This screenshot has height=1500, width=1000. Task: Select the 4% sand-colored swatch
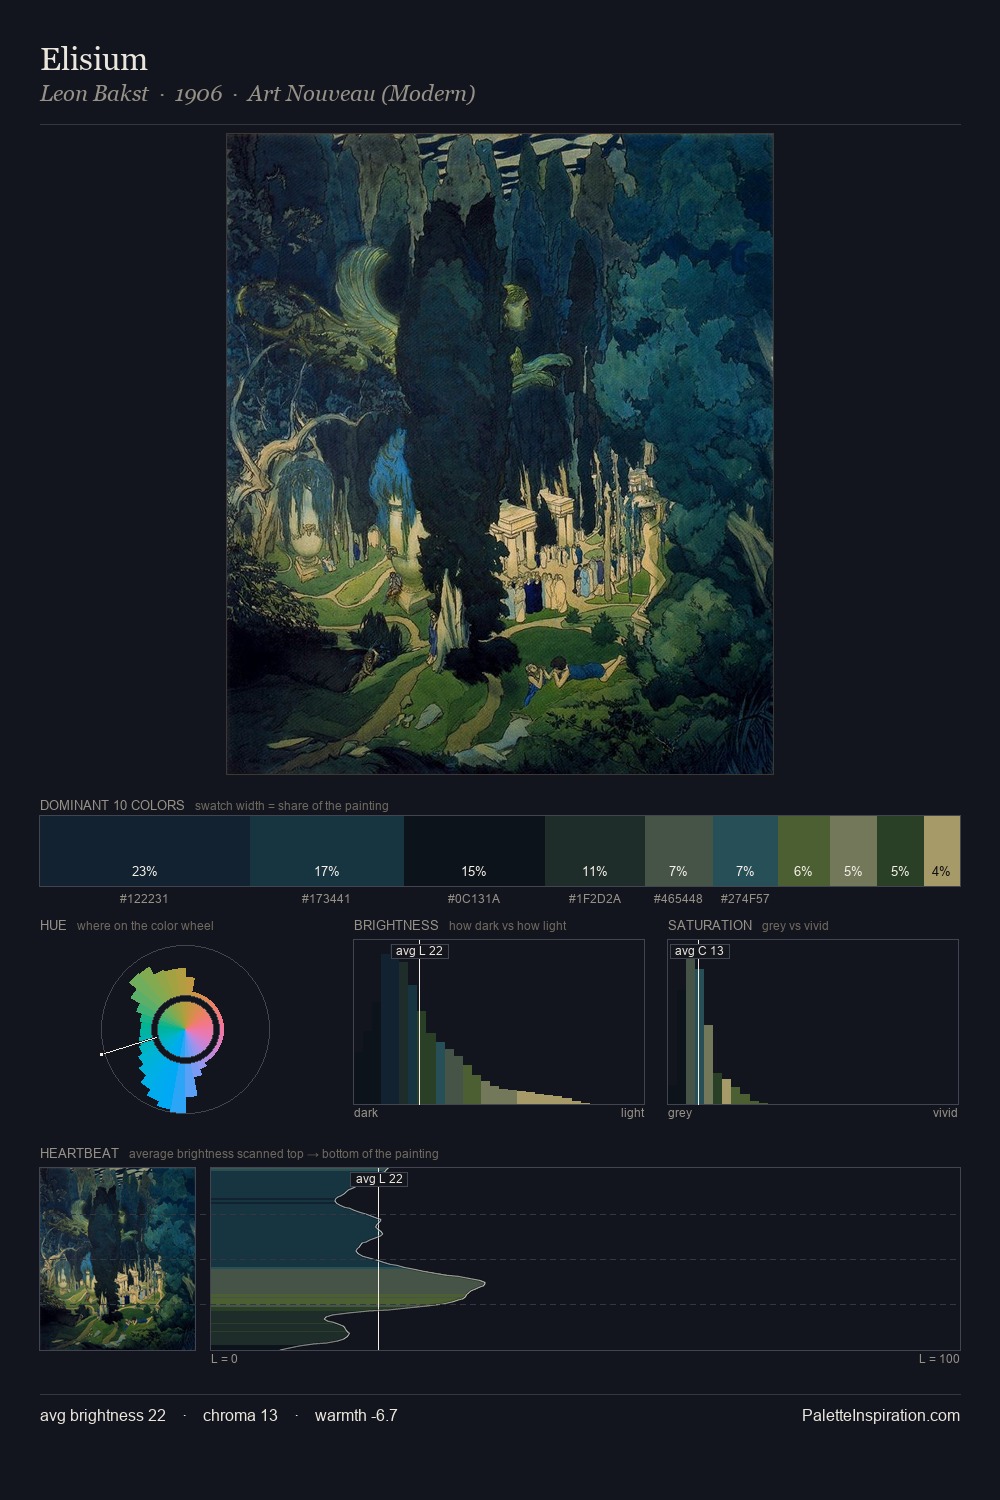pos(942,851)
